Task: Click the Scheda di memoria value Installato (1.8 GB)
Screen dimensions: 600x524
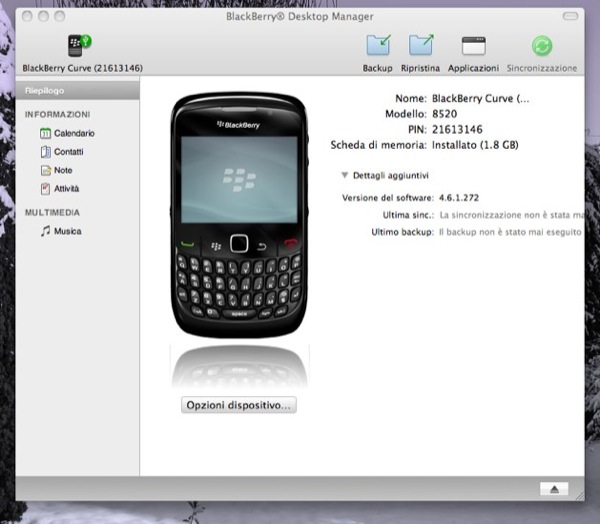Action: 475,145
